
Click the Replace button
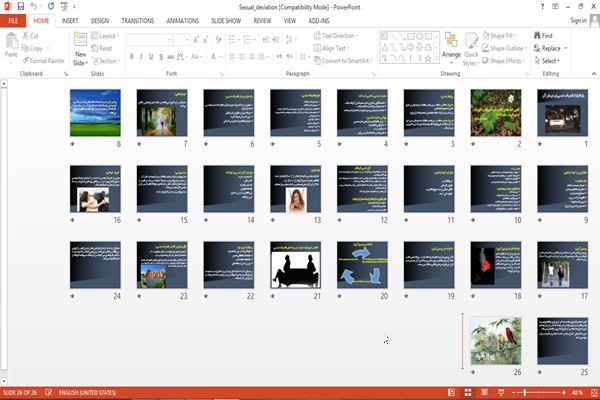pyautogui.click(x=551, y=48)
